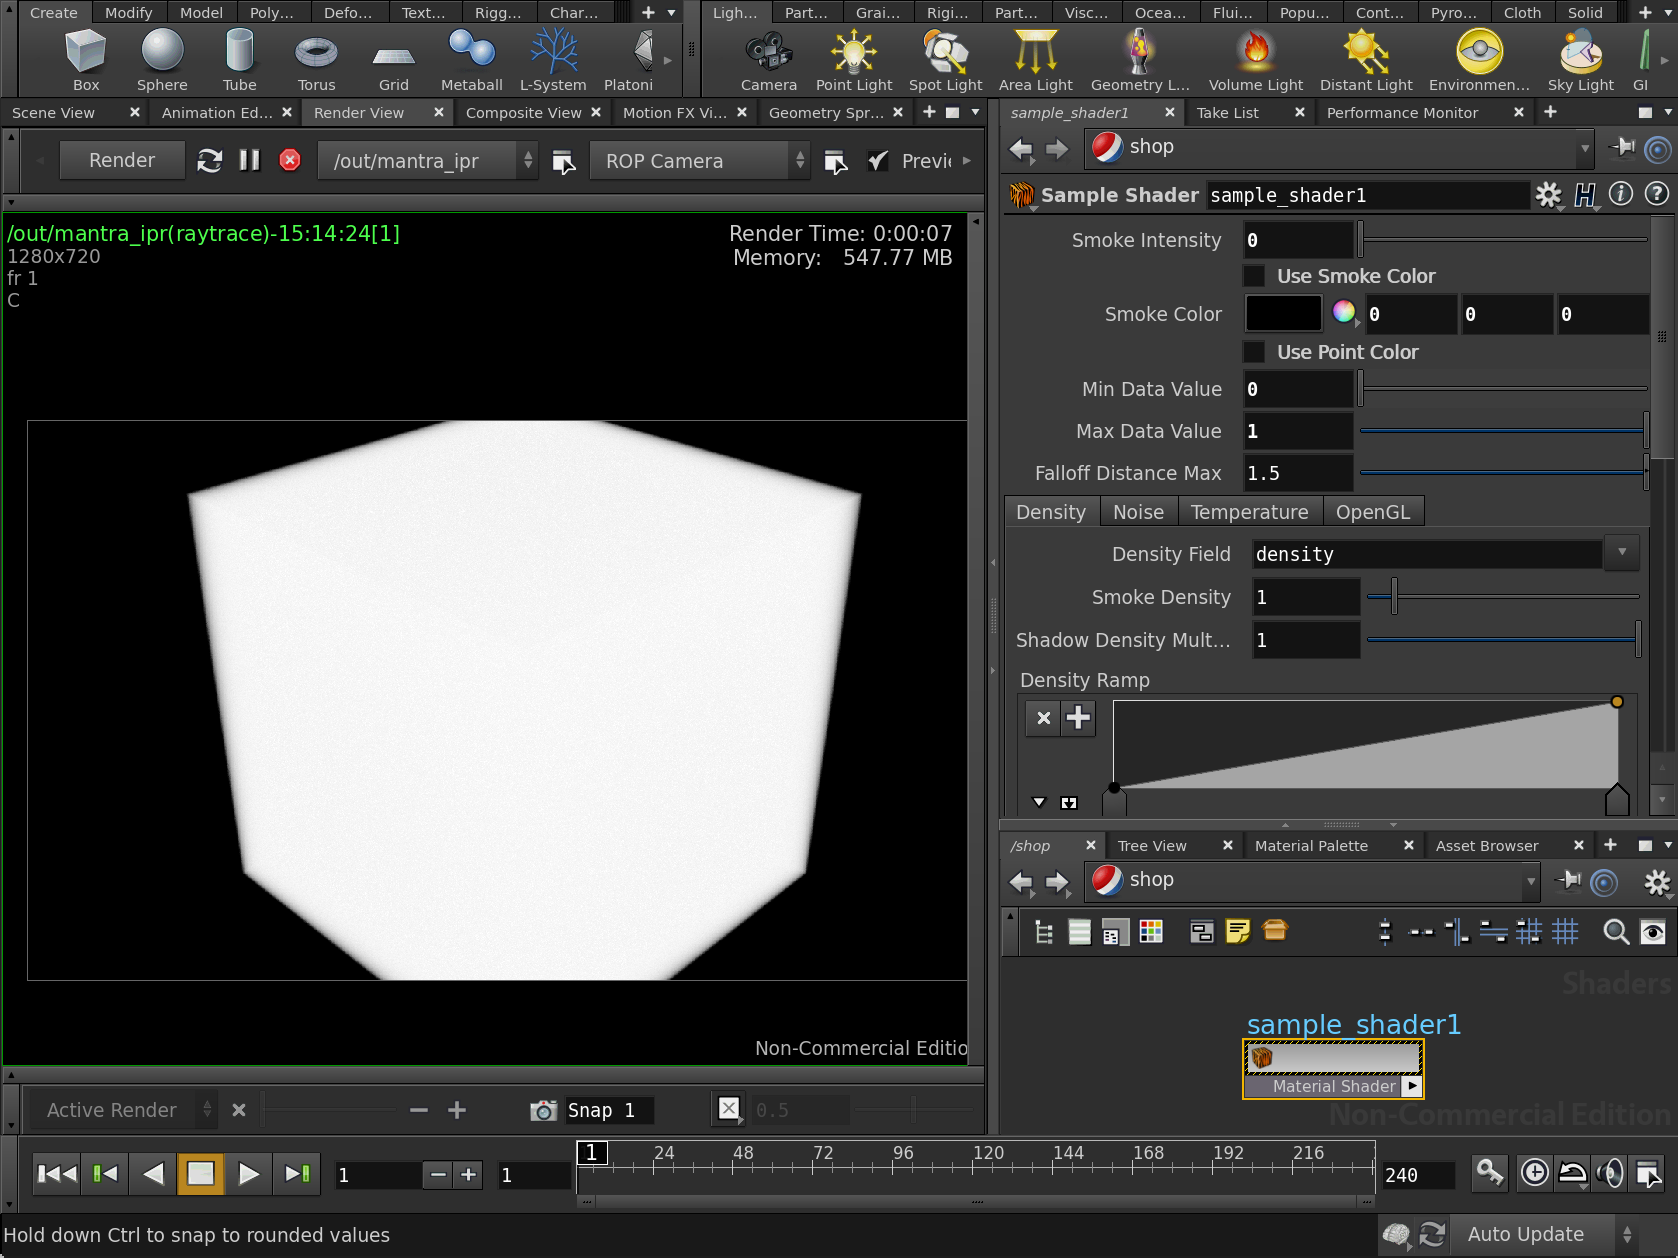Stop the render with red button
This screenshot has width=1678, height=1258.
pos(290,160)
